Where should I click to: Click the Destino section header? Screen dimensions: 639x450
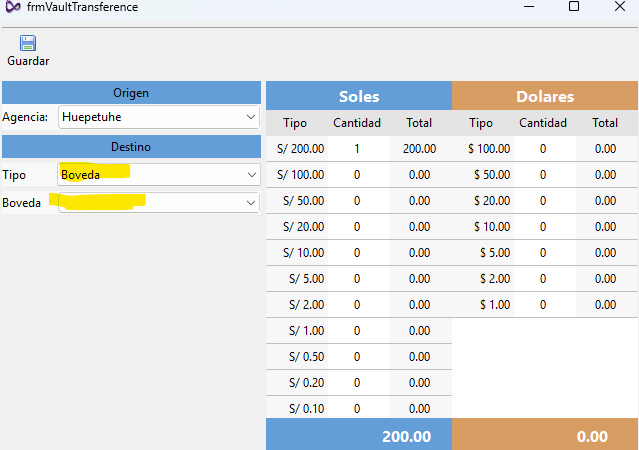[x=131, y=147]
